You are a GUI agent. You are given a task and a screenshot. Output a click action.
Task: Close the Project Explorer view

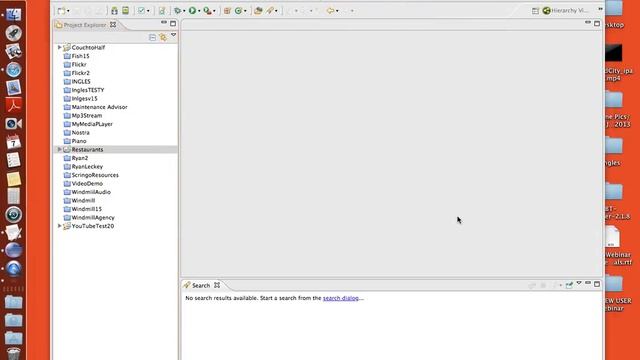[x=113, y=25]
